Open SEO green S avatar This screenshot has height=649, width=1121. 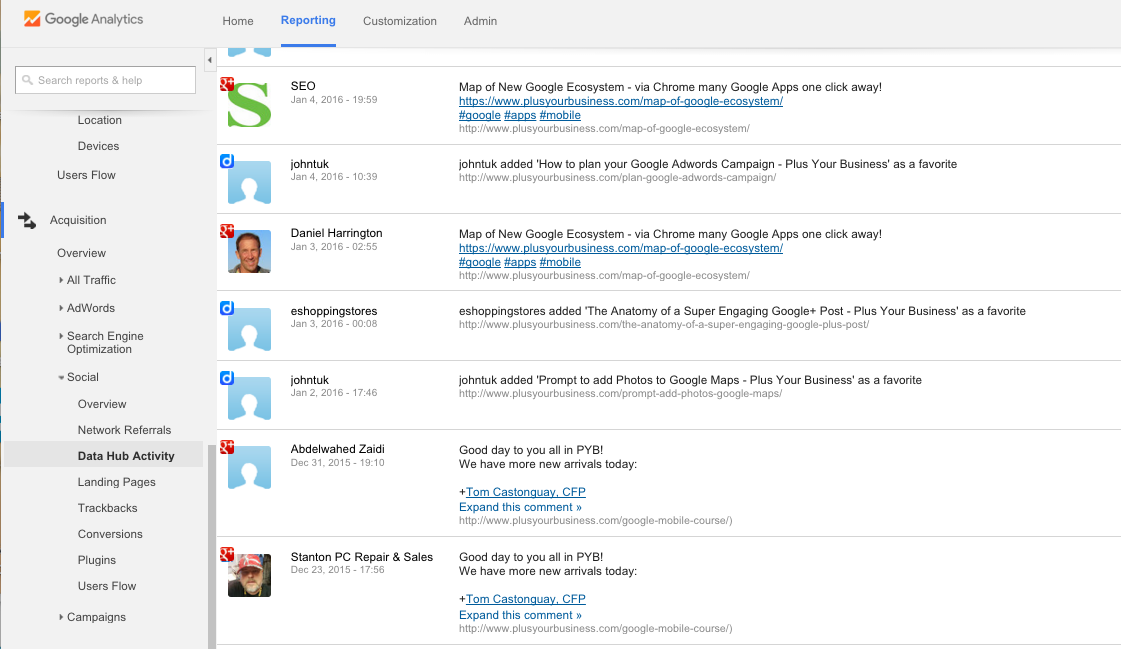(x=250, y=105)
